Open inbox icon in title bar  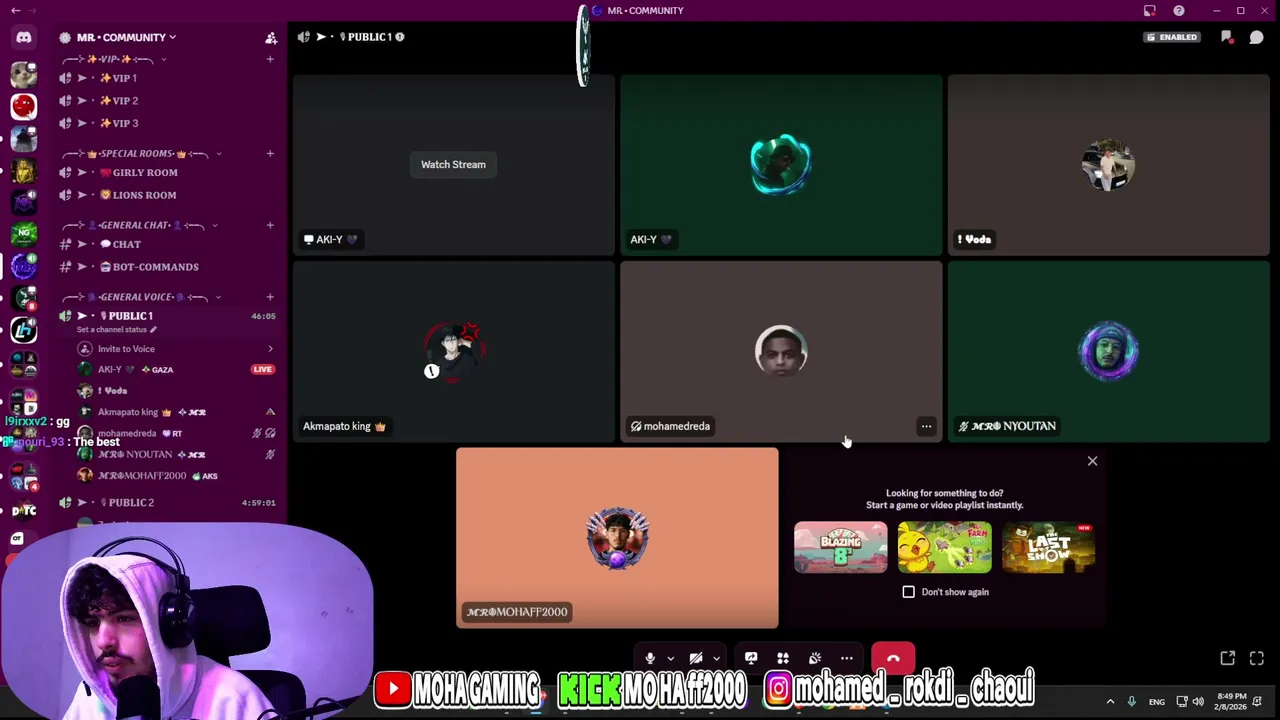click(x=1150, y=11)
